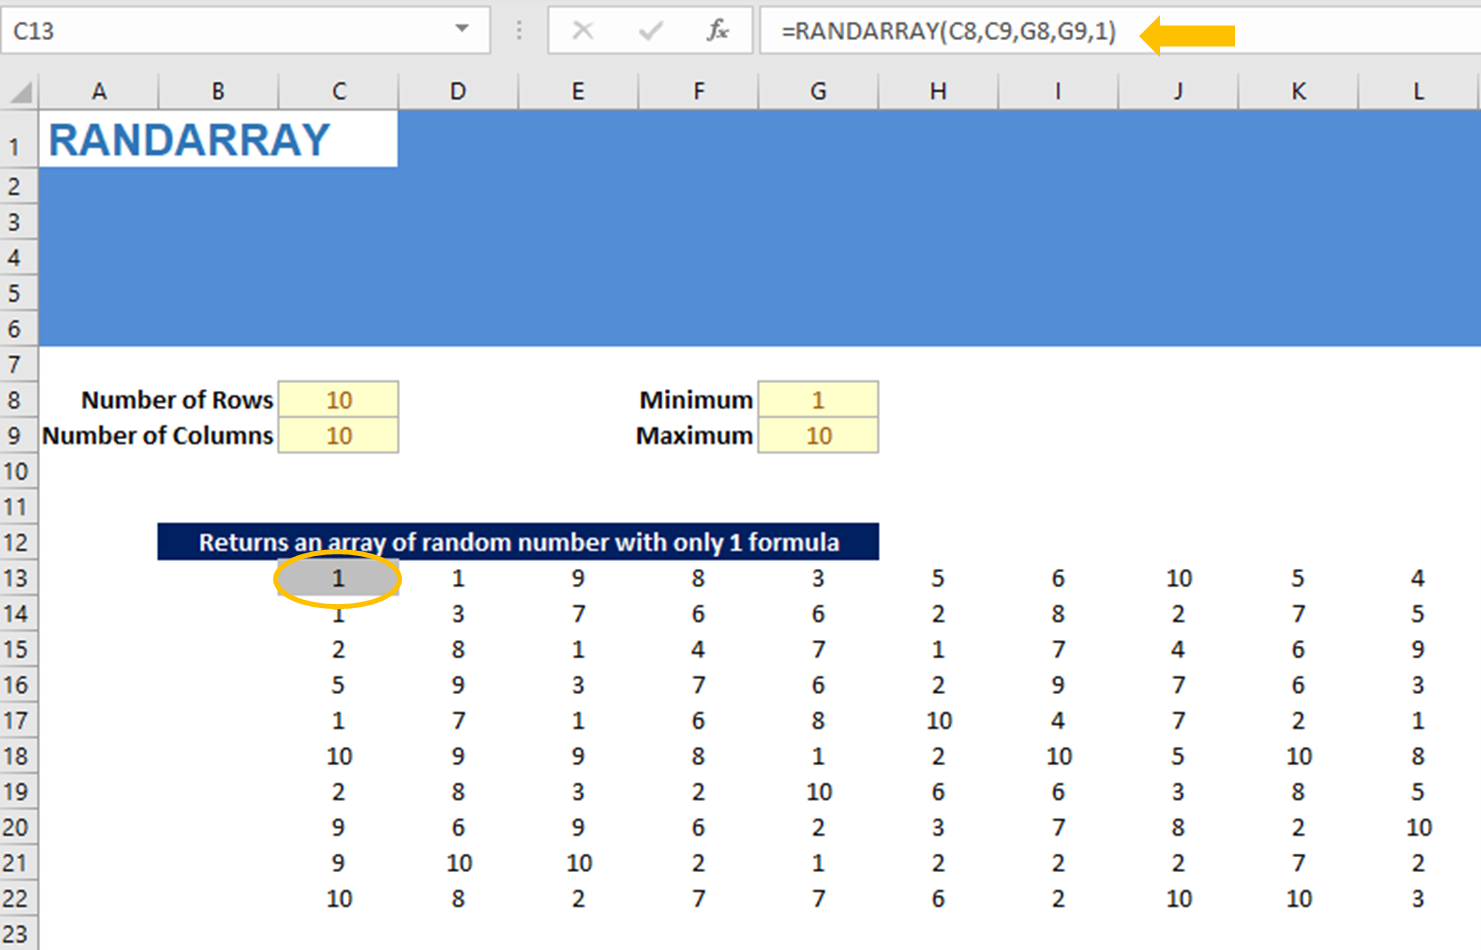This screenshot has width=1481, height=950.
Task: Select the Minimum value cell
Action: (x=818, y=399)
